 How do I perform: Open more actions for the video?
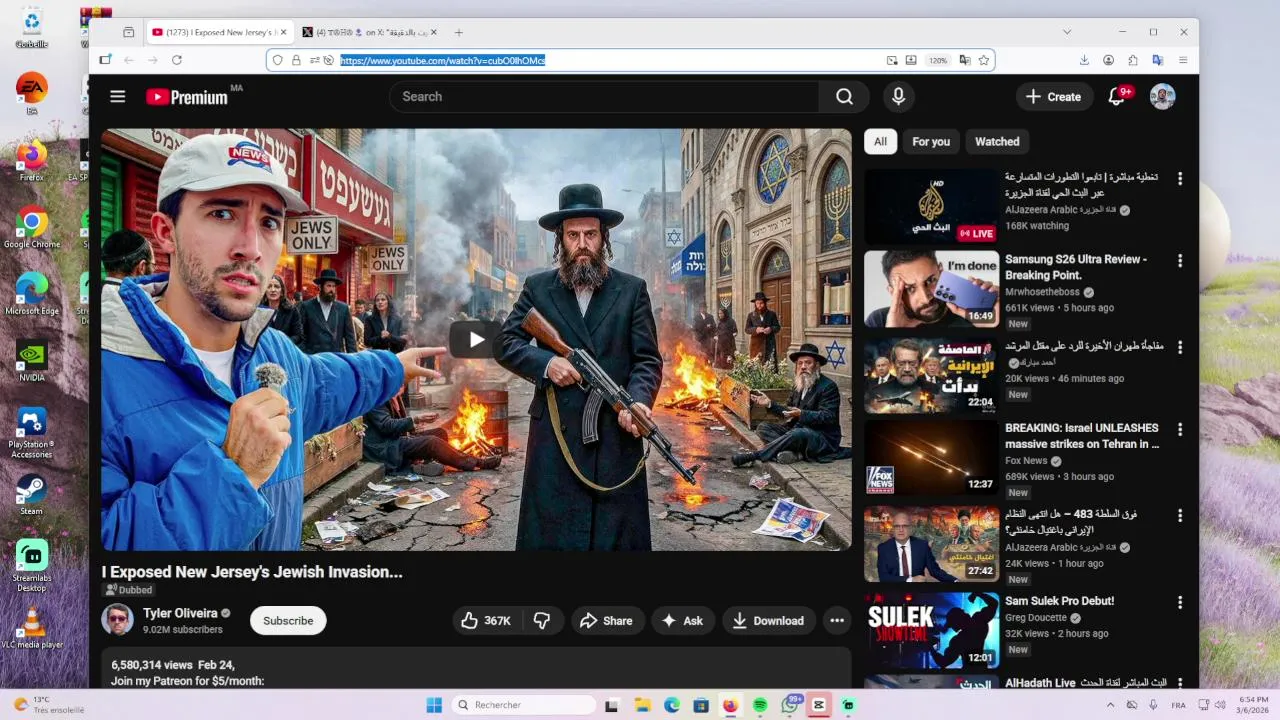(837, 621)
